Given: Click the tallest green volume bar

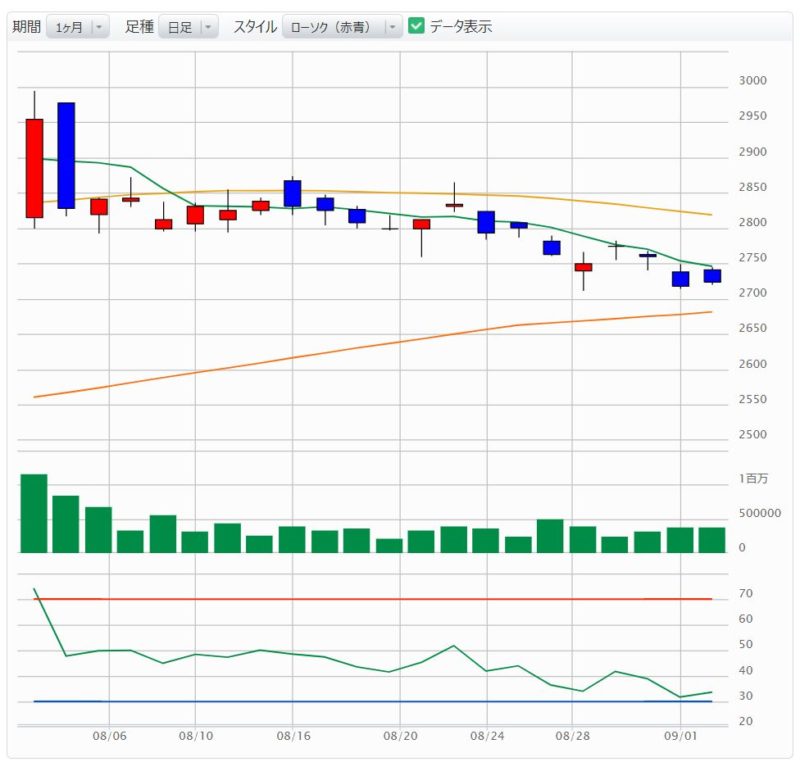Looking at the screenshot, I should tap(34, 513).
